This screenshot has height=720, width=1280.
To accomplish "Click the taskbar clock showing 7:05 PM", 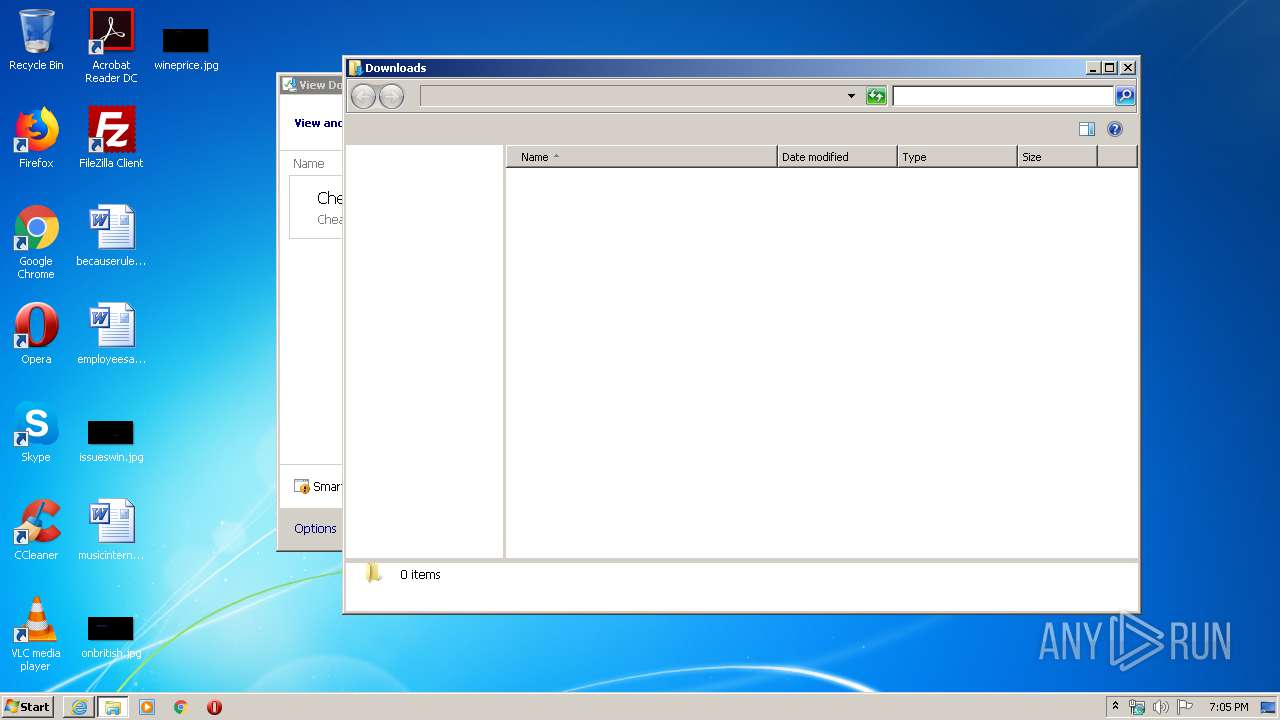I will tap(1228, 707).
